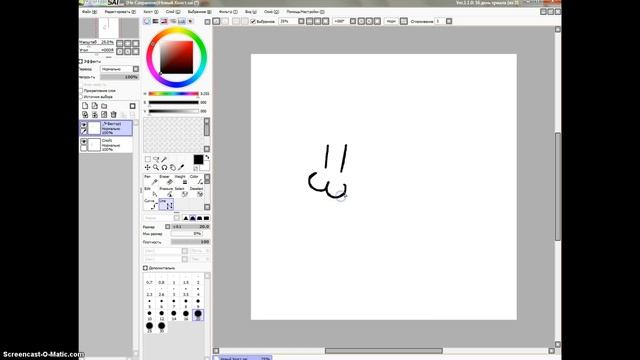
Task: Open the Слой menu
Action: coord(173,12)
